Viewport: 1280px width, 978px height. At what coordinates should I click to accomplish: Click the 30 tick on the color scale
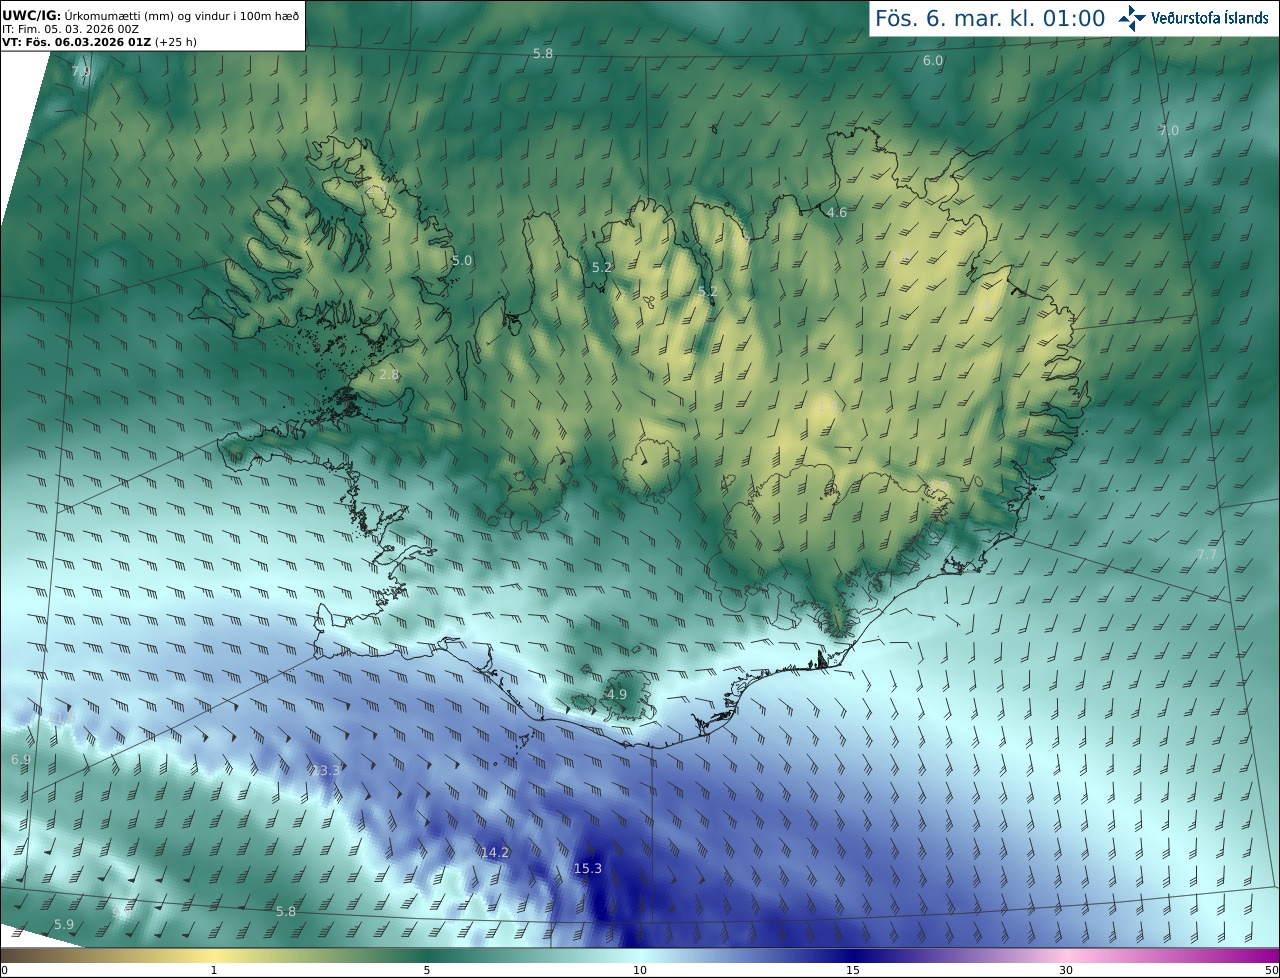1066,970
